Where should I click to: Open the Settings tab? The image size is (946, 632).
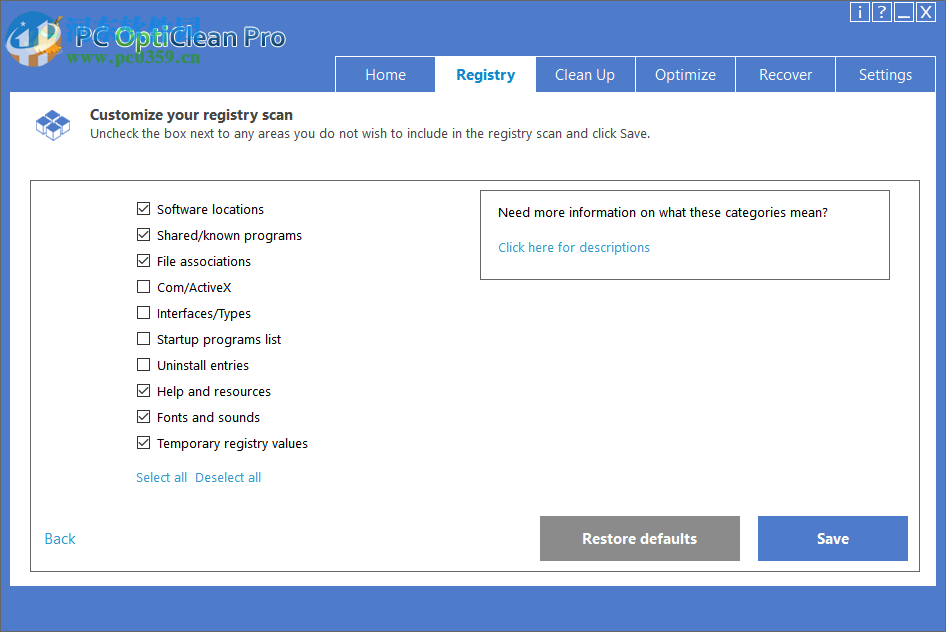[x=885, y=74]
